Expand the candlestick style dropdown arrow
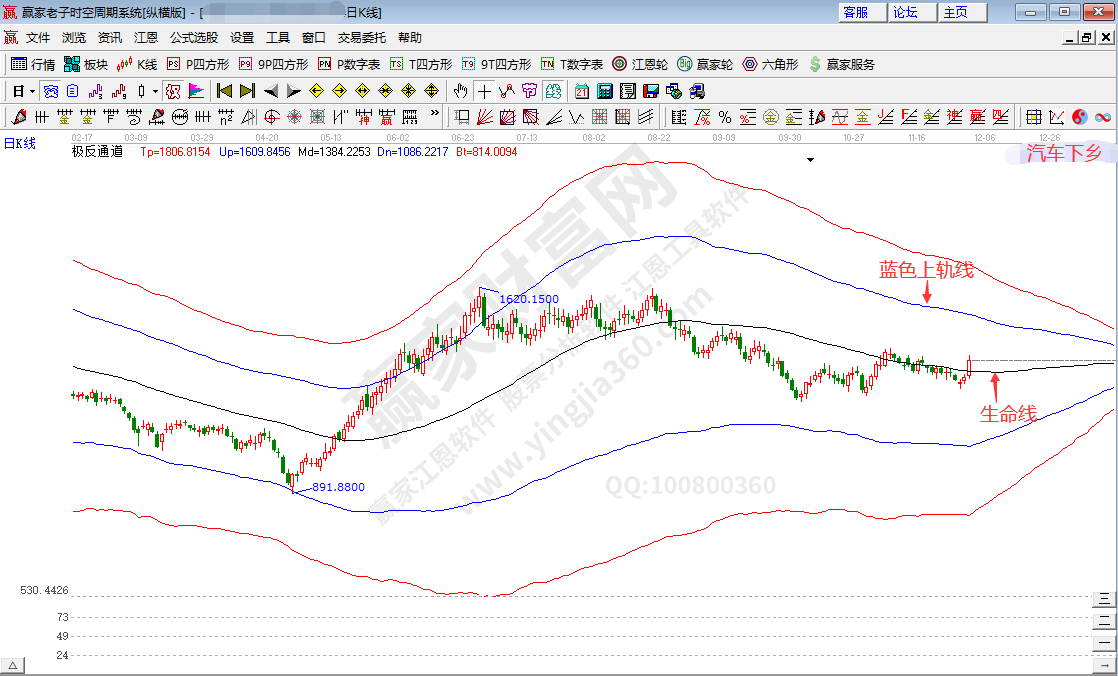1118x676 pixels. [x=155, y=91]
